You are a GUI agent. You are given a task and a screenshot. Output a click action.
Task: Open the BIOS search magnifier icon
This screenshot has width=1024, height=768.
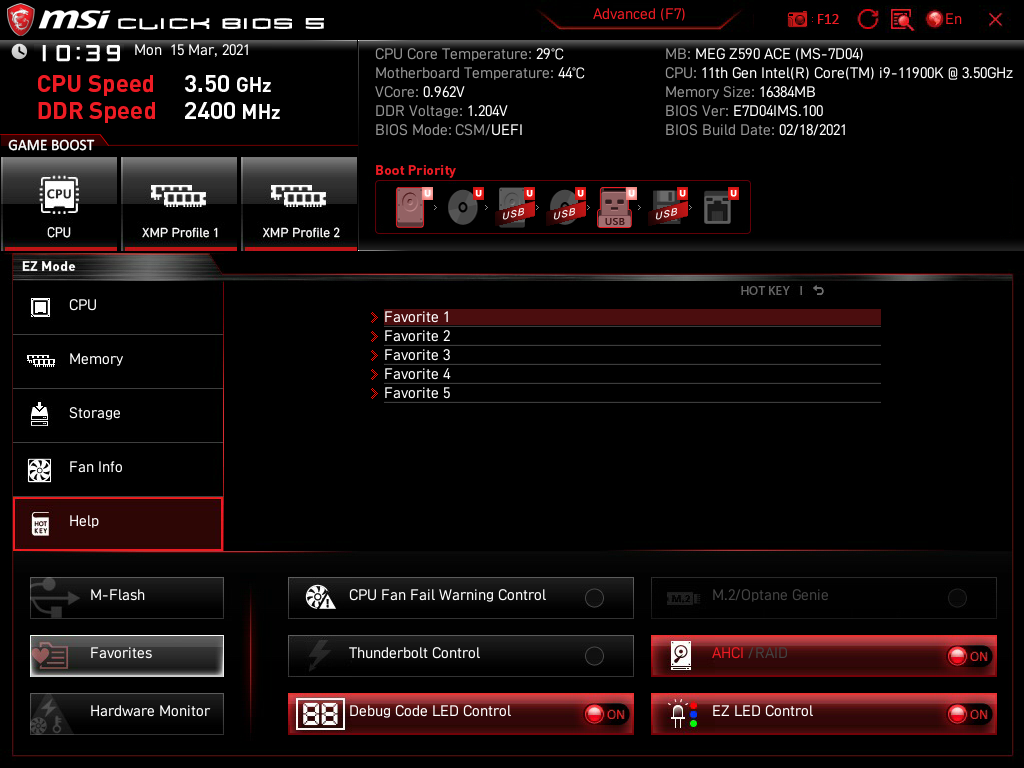(x=902, y=20)
